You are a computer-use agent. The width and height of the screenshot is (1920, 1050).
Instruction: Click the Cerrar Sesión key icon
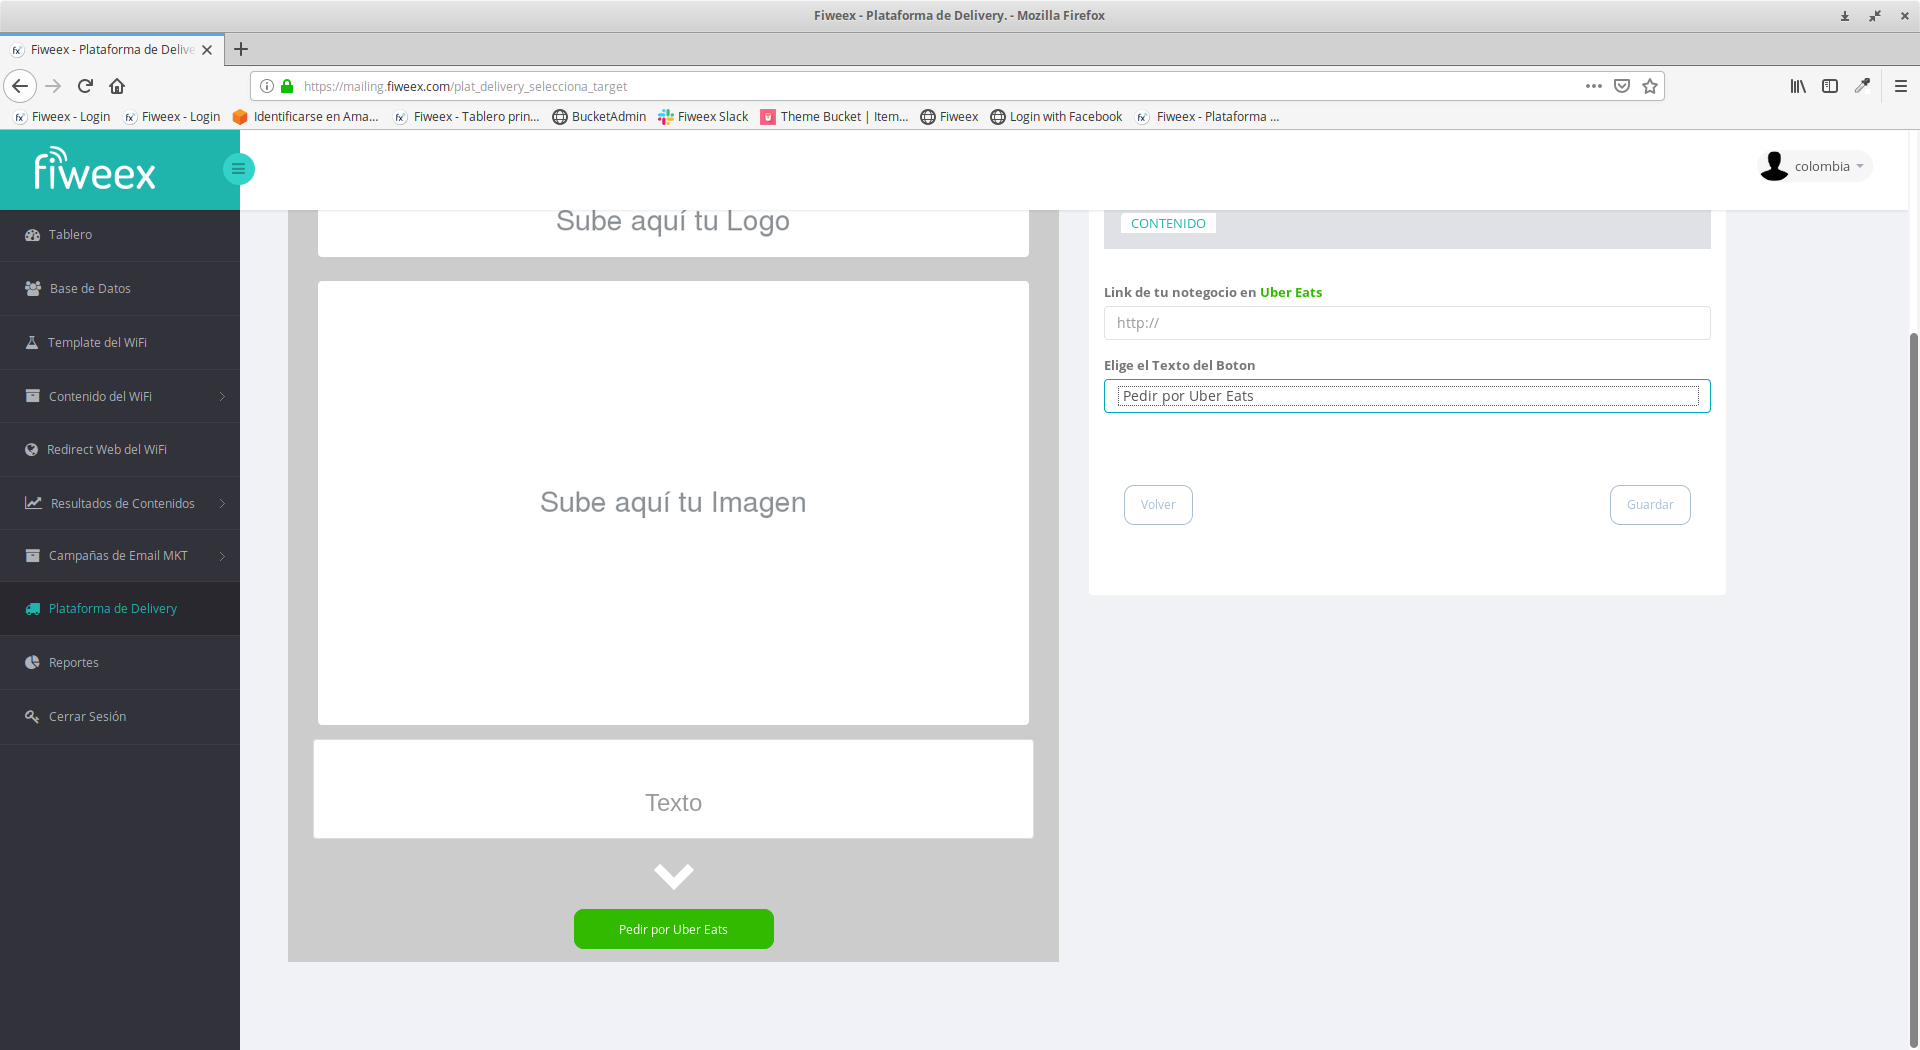pyautogui.click(x=32, y=717)
